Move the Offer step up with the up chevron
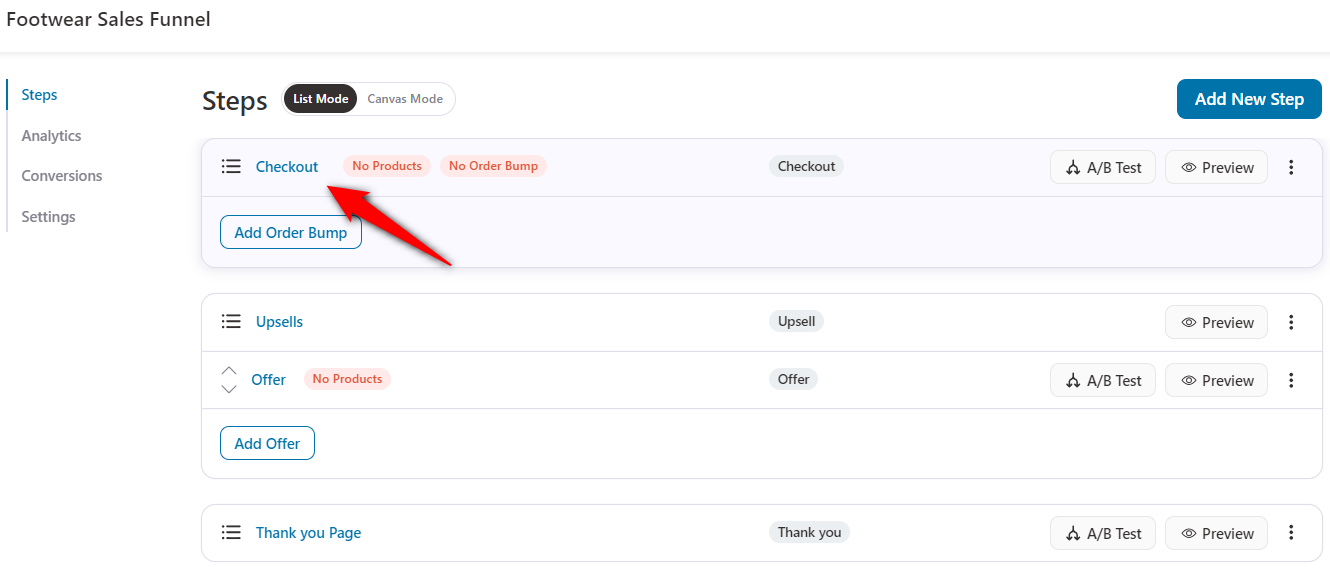1330x568 pixels. (x=229, y=371)
